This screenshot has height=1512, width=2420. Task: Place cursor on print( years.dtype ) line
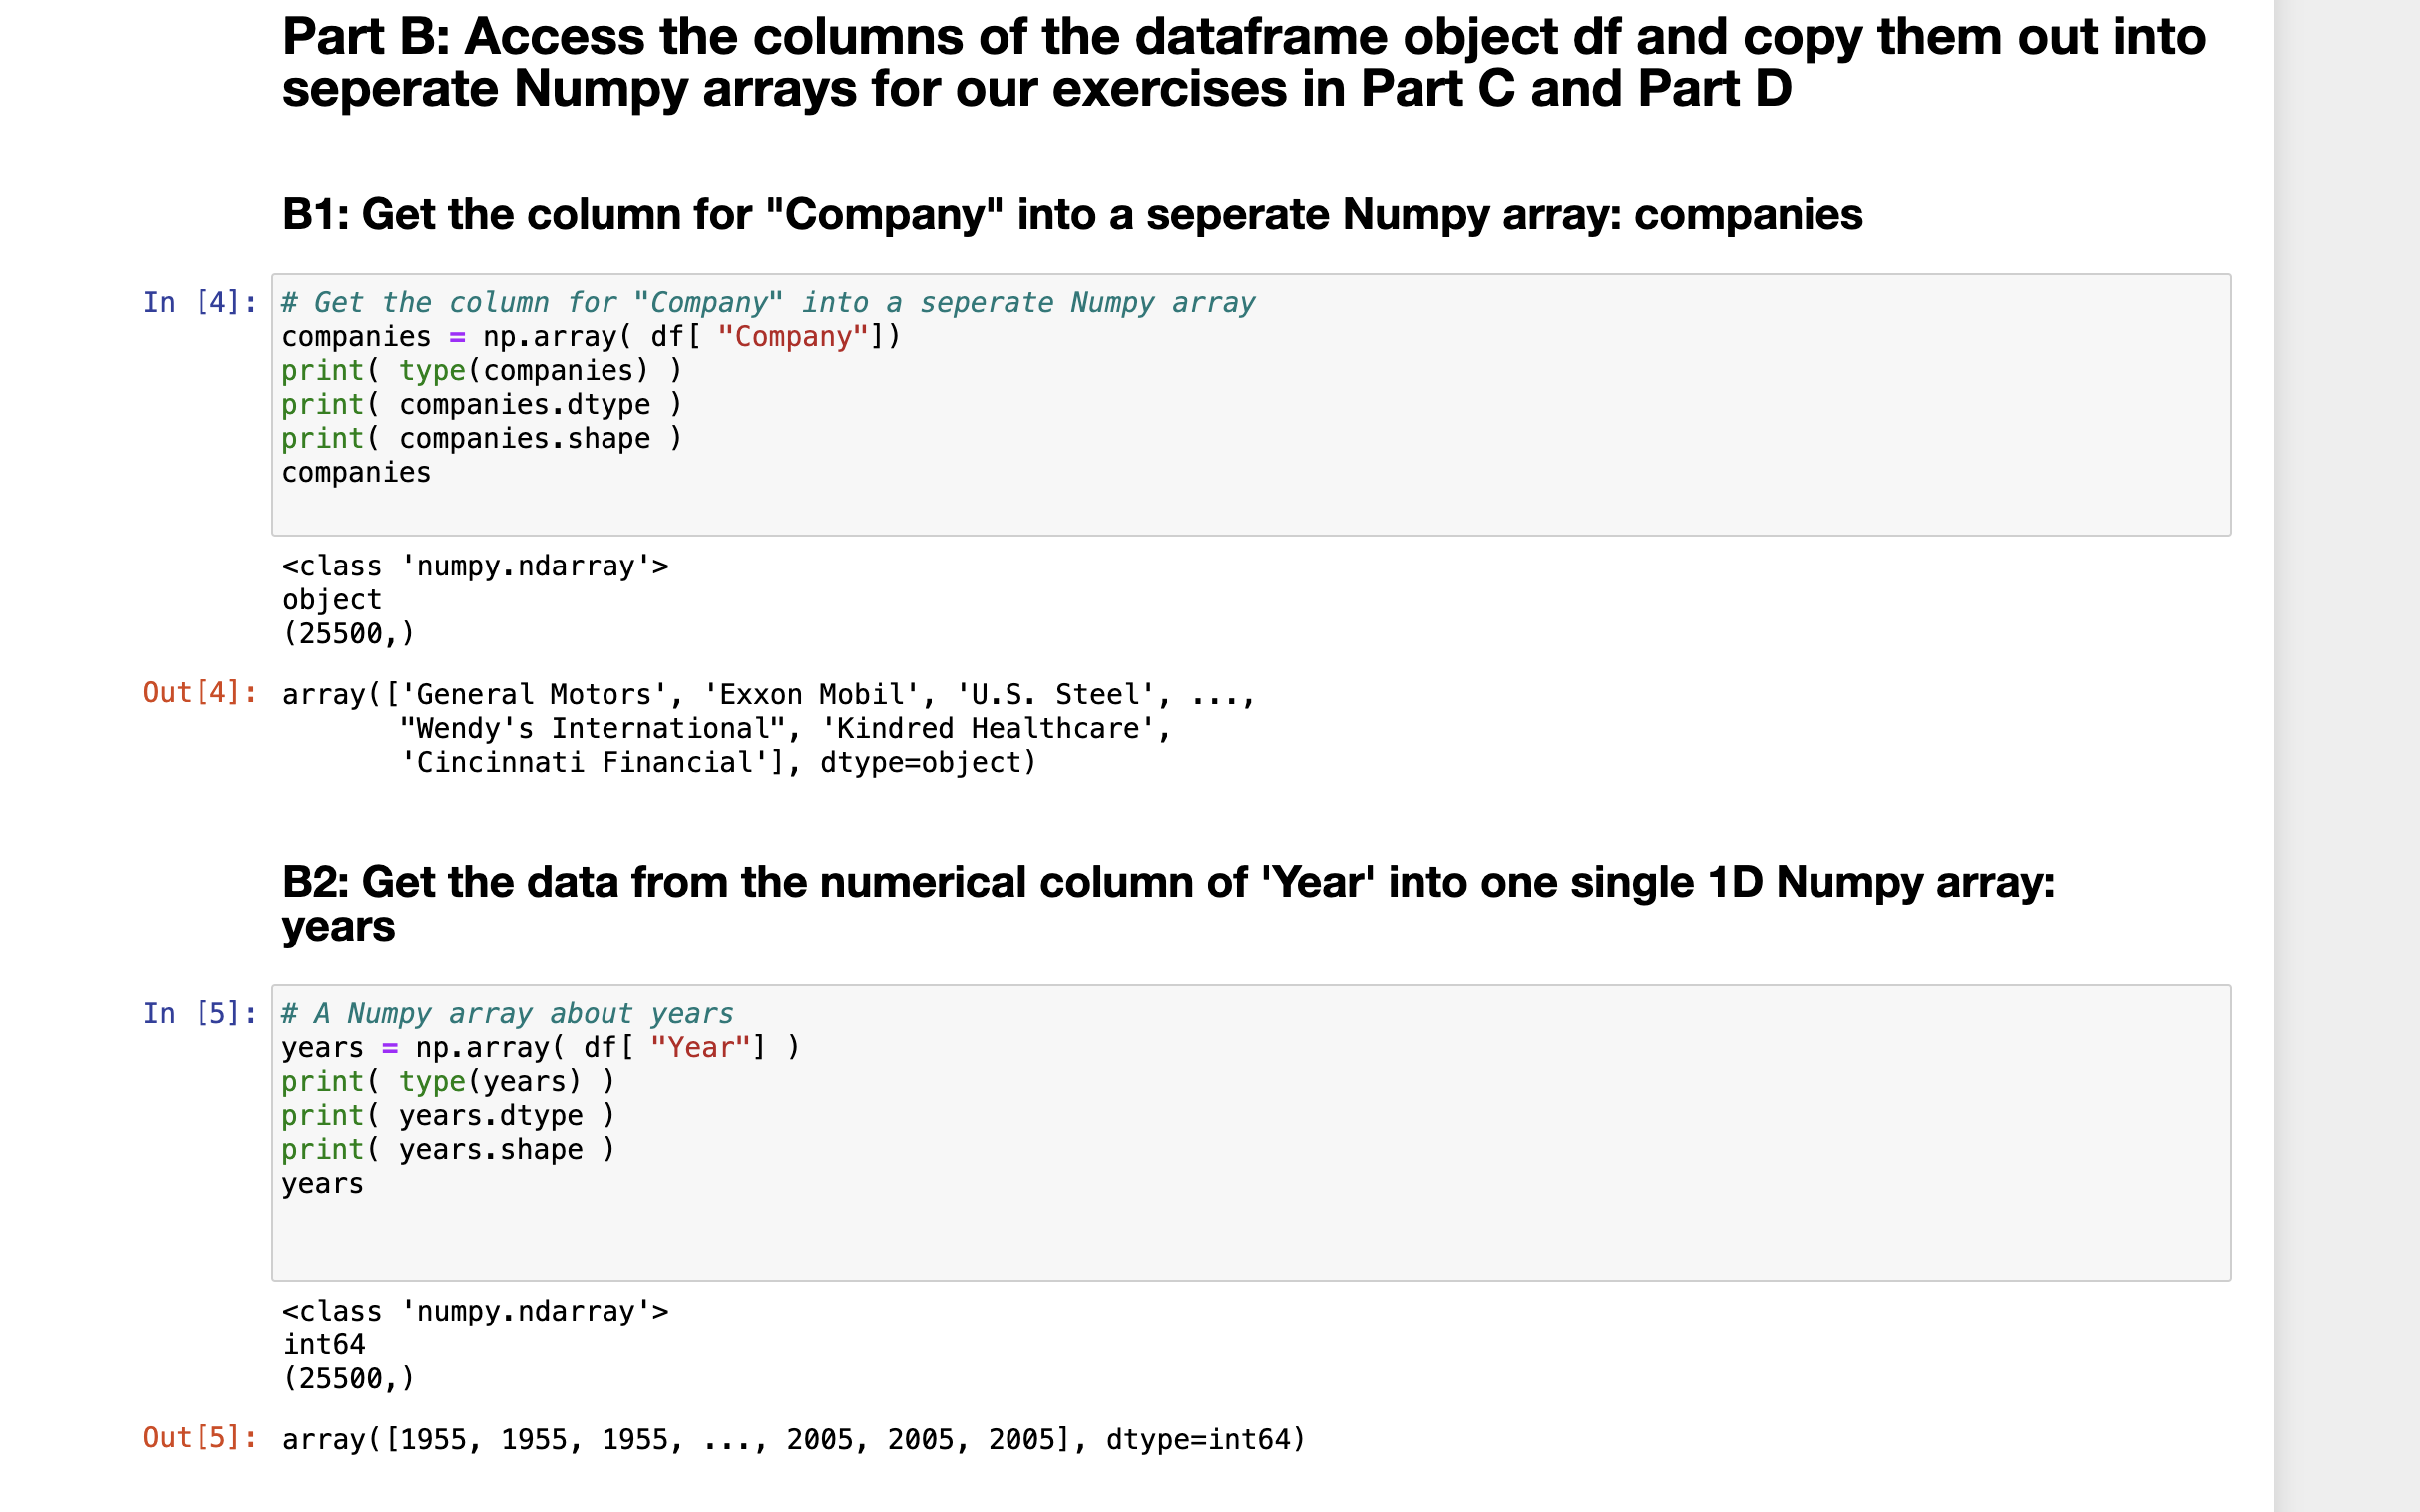click(448, 1116)
